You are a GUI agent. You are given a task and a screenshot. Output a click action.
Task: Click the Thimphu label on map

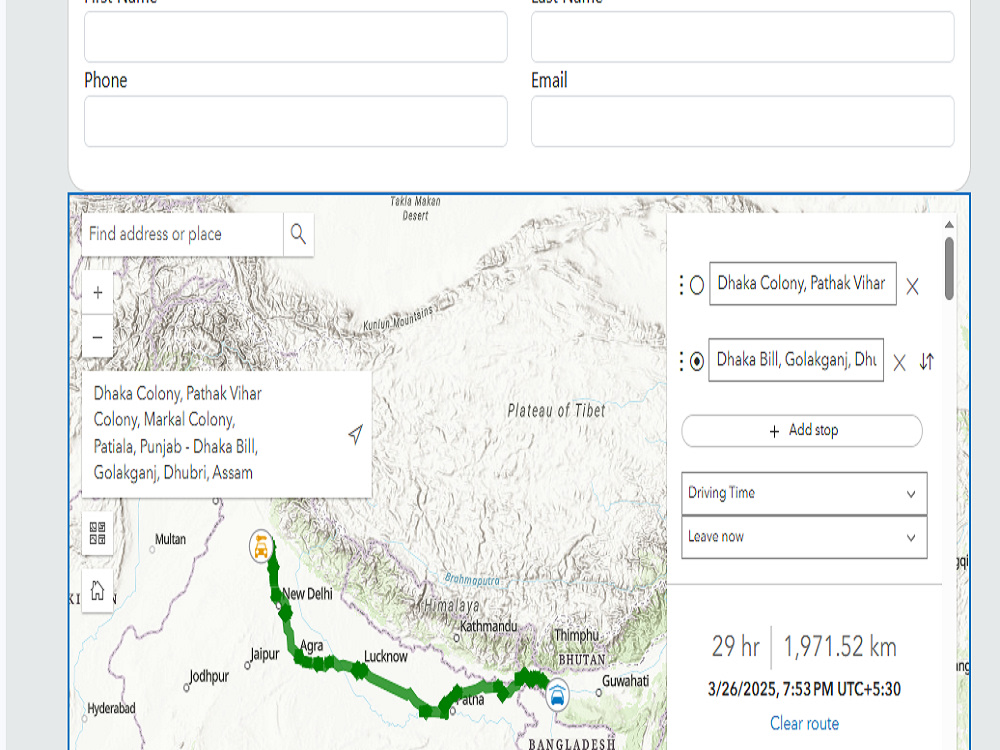[x=577, y=635]
